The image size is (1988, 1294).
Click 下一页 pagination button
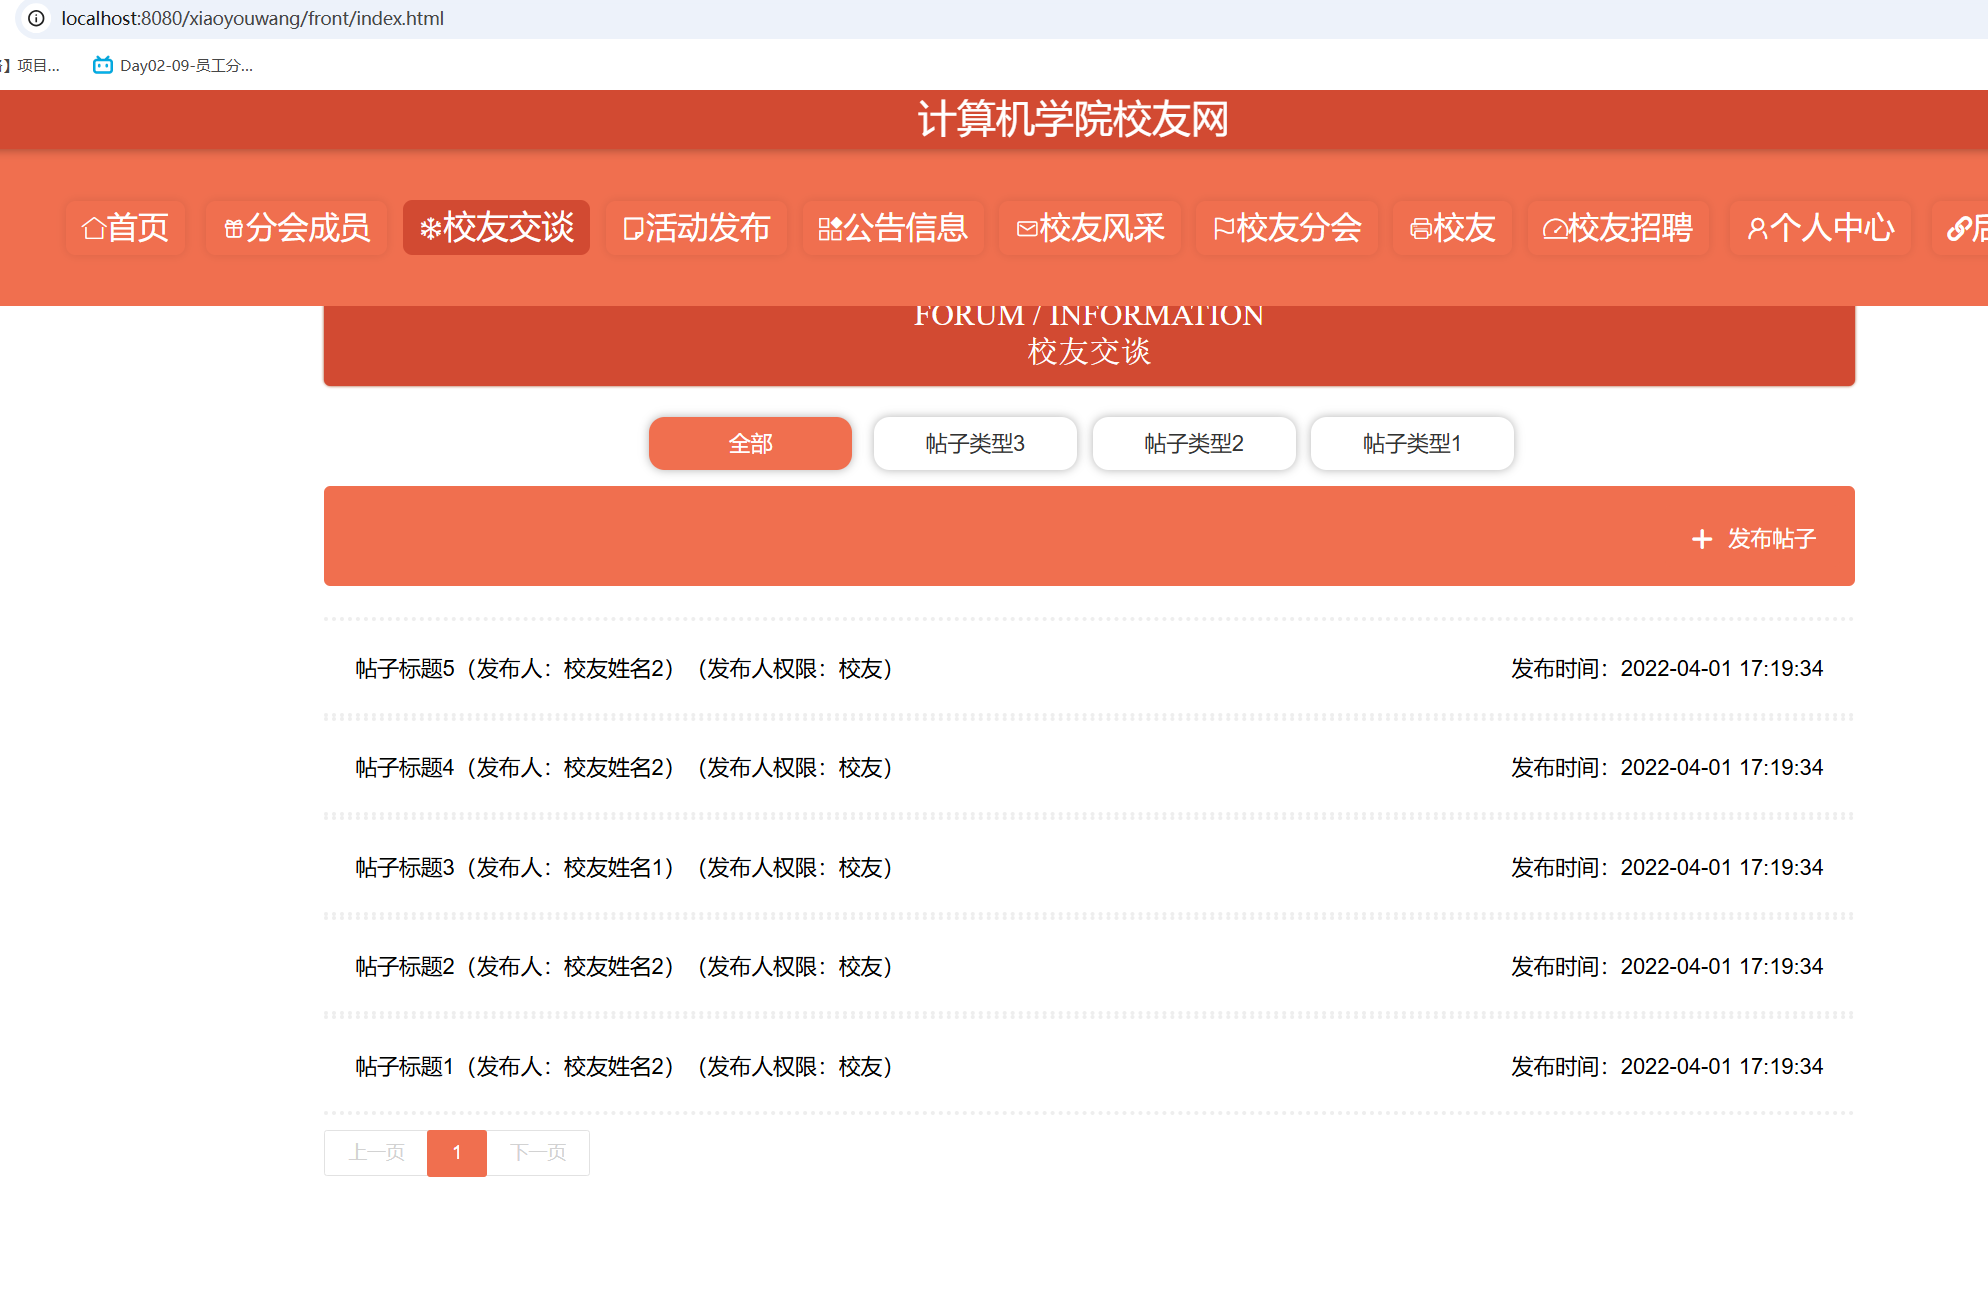point(538,1153)
